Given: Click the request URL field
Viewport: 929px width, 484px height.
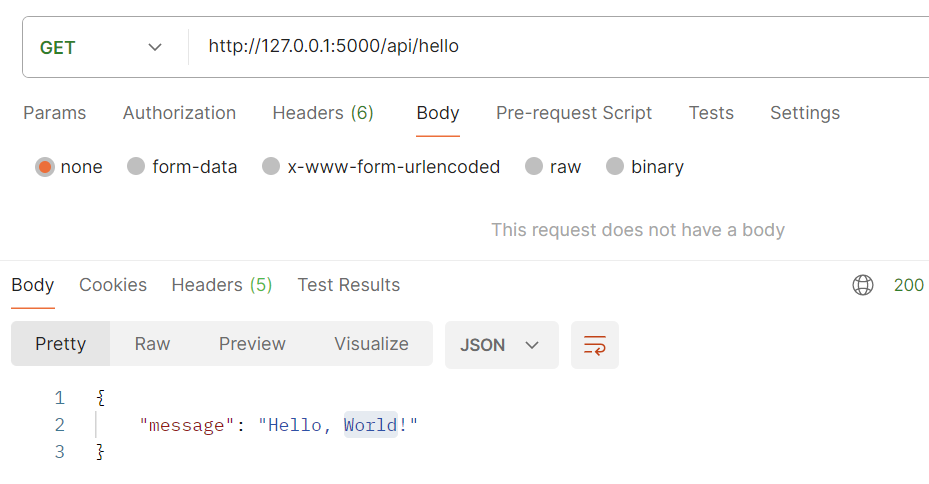Looking at the screenshot, I should click(x=559, y=47).
